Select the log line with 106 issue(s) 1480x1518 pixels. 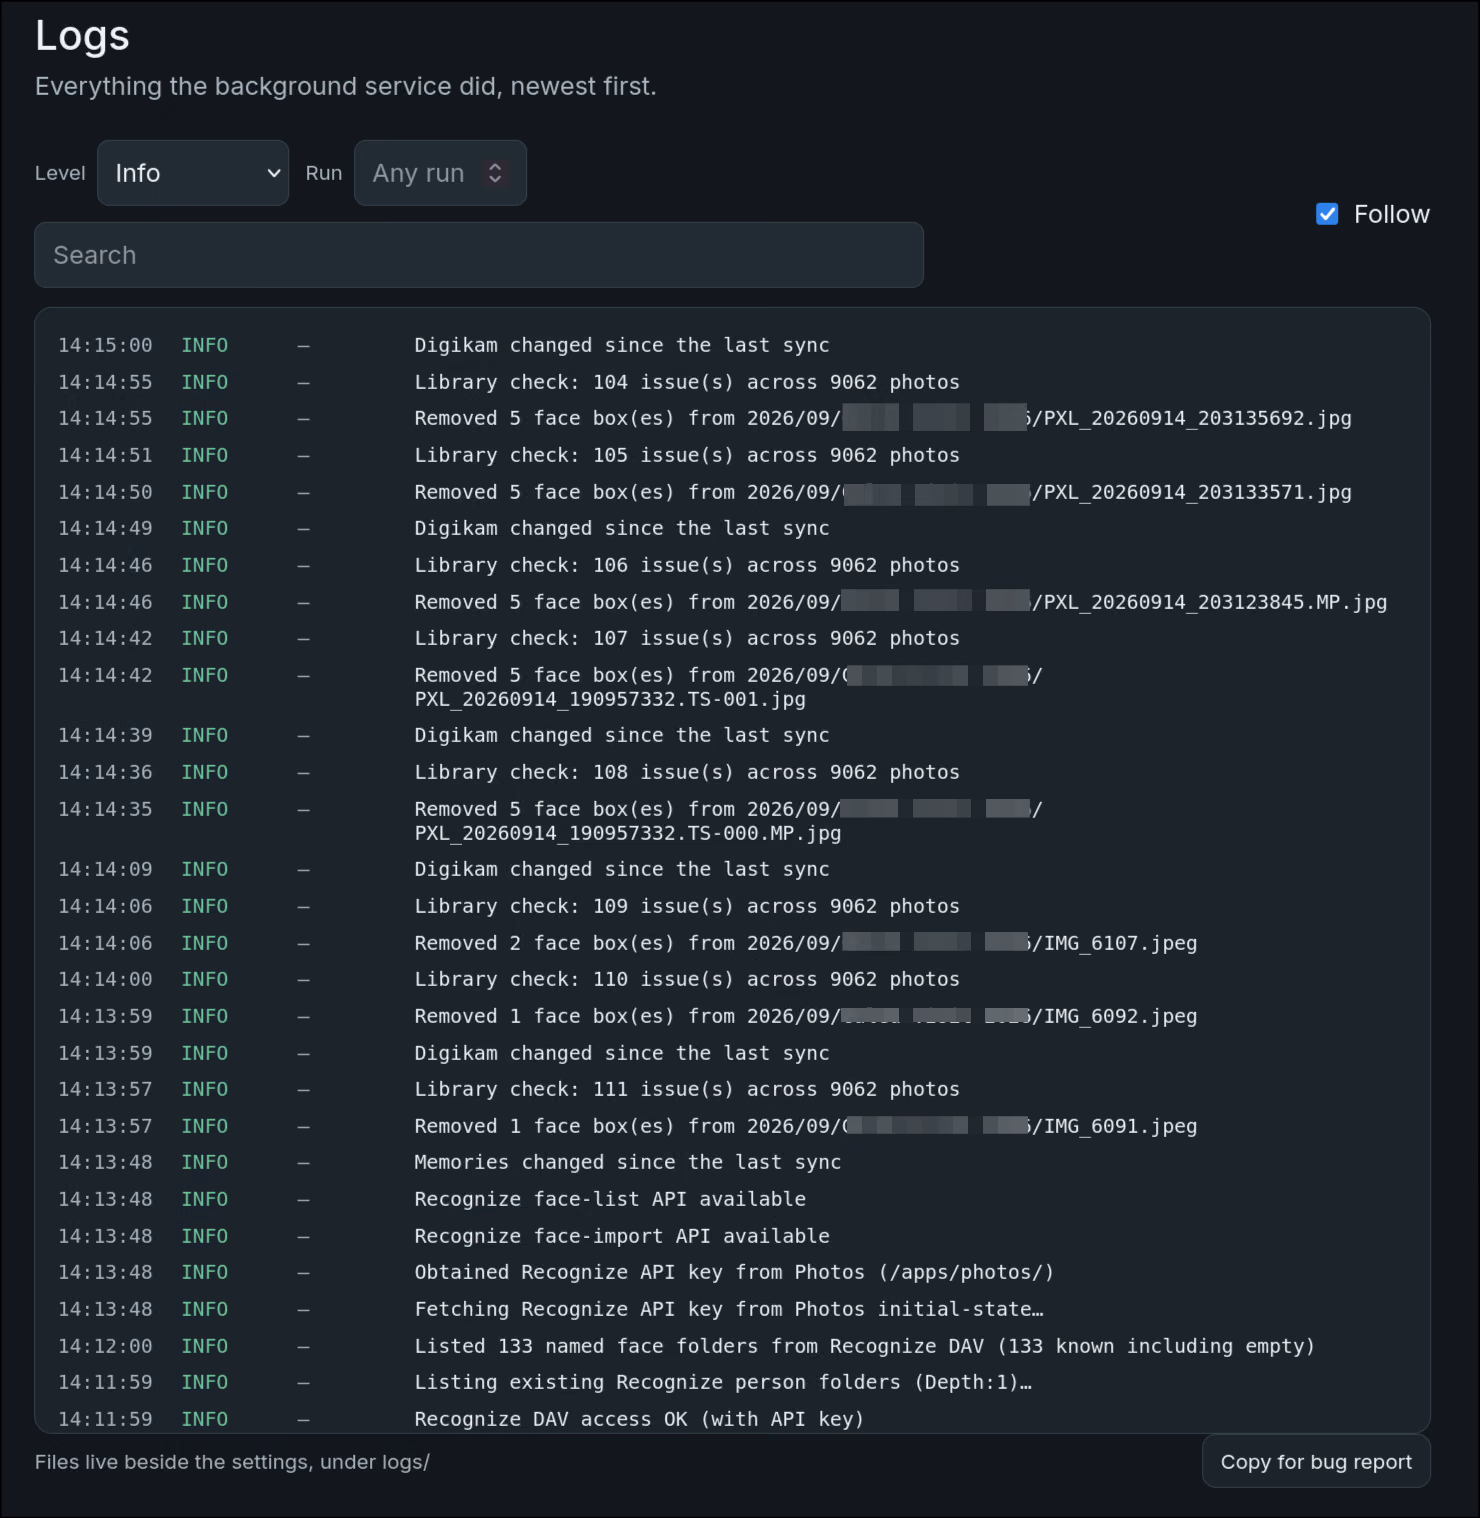[732, 565]
